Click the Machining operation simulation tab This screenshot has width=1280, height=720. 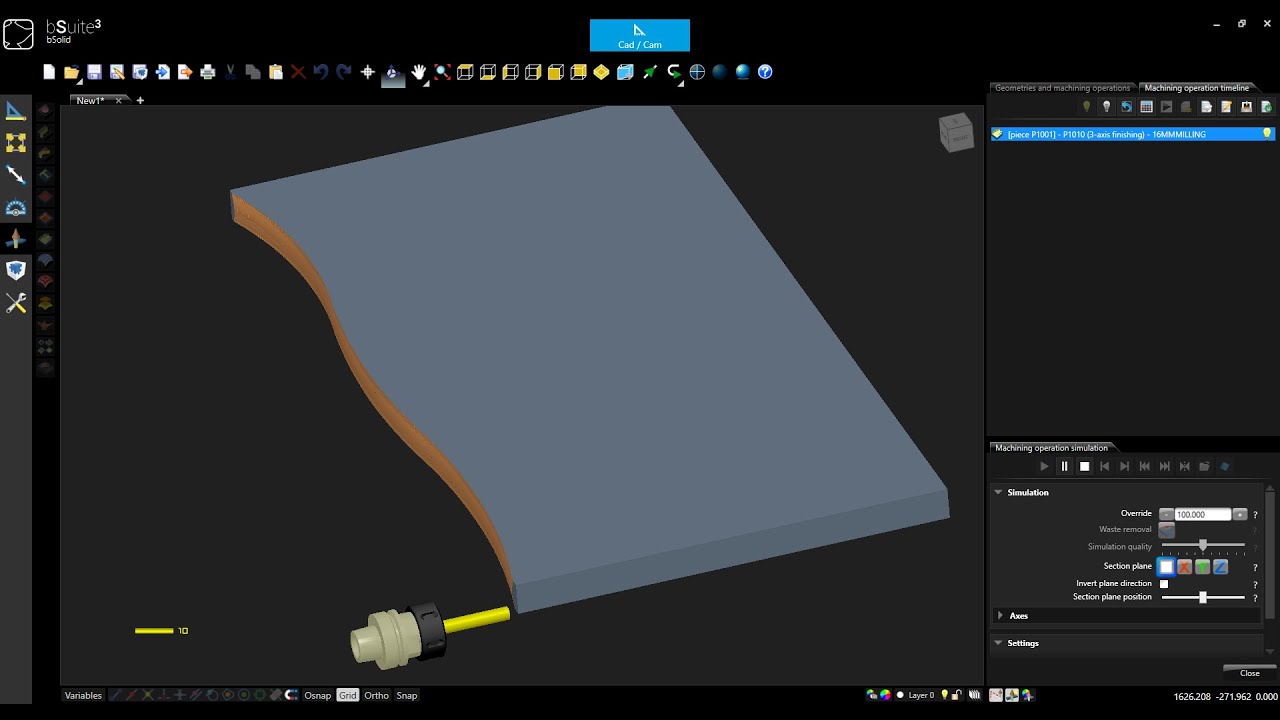coord(1051,448)
